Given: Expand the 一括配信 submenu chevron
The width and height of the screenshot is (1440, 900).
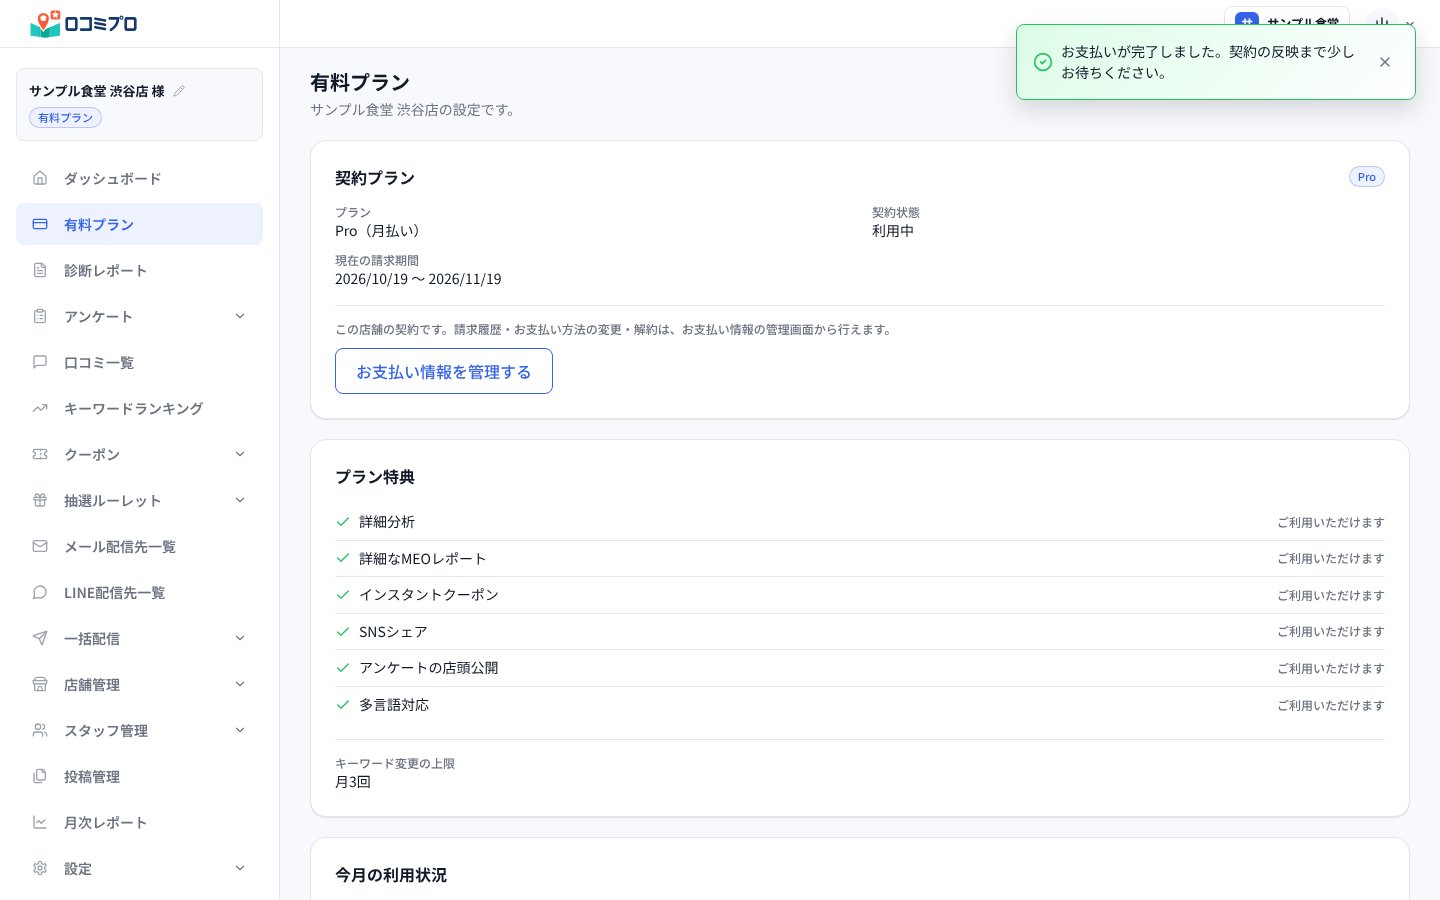Looking at the screenshot, I should coord(240,638).
